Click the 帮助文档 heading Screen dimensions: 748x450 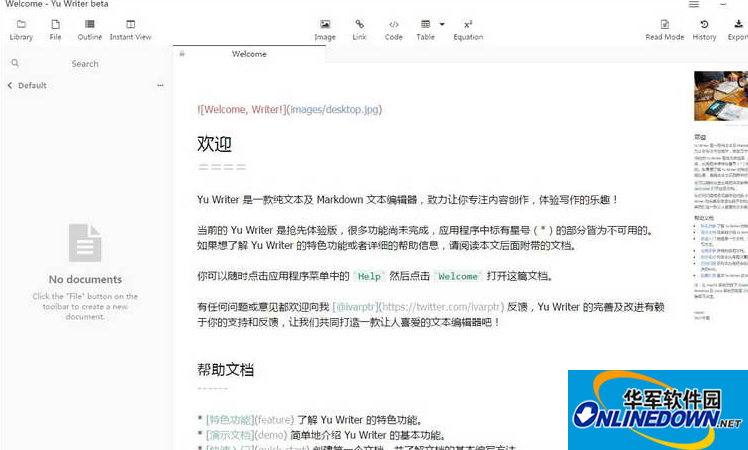[225, 369]
